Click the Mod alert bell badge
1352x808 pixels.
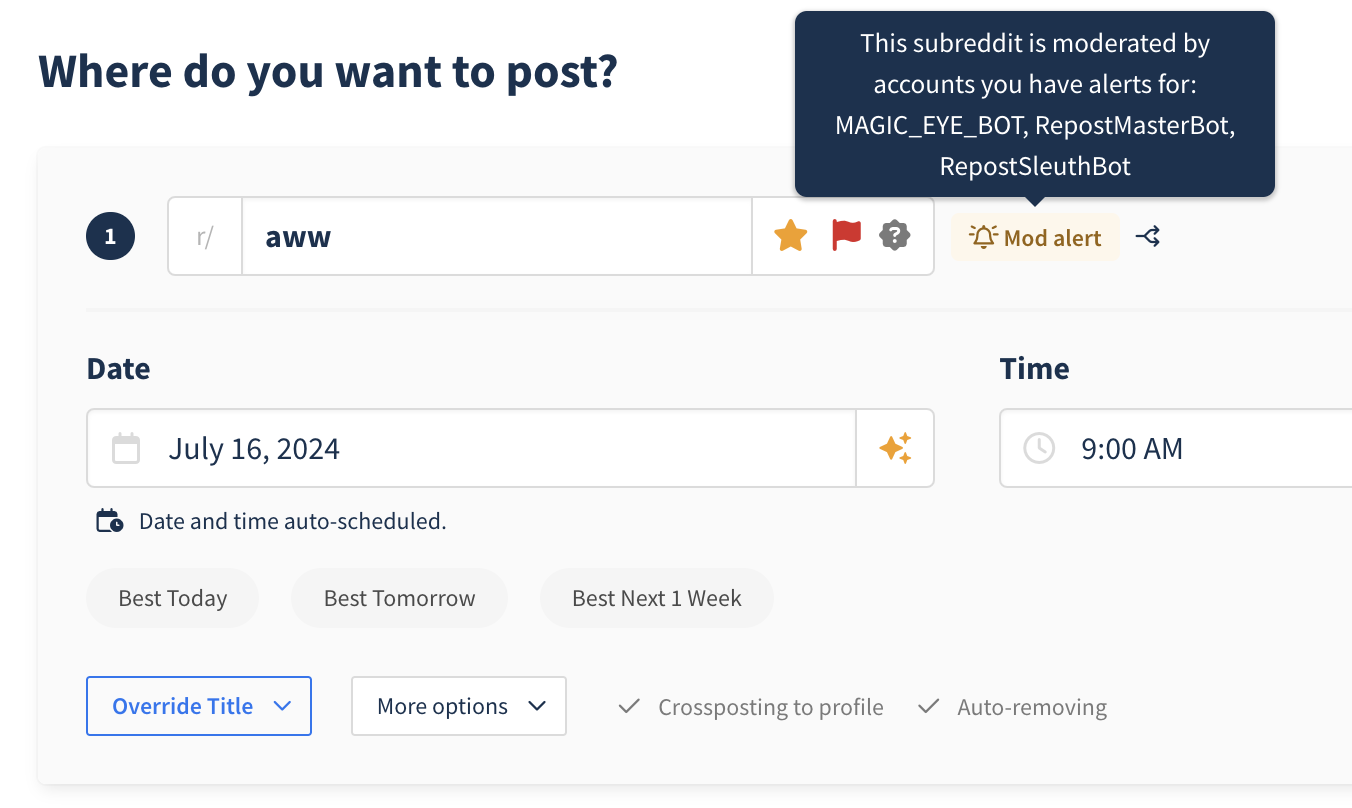(1035, 237)
